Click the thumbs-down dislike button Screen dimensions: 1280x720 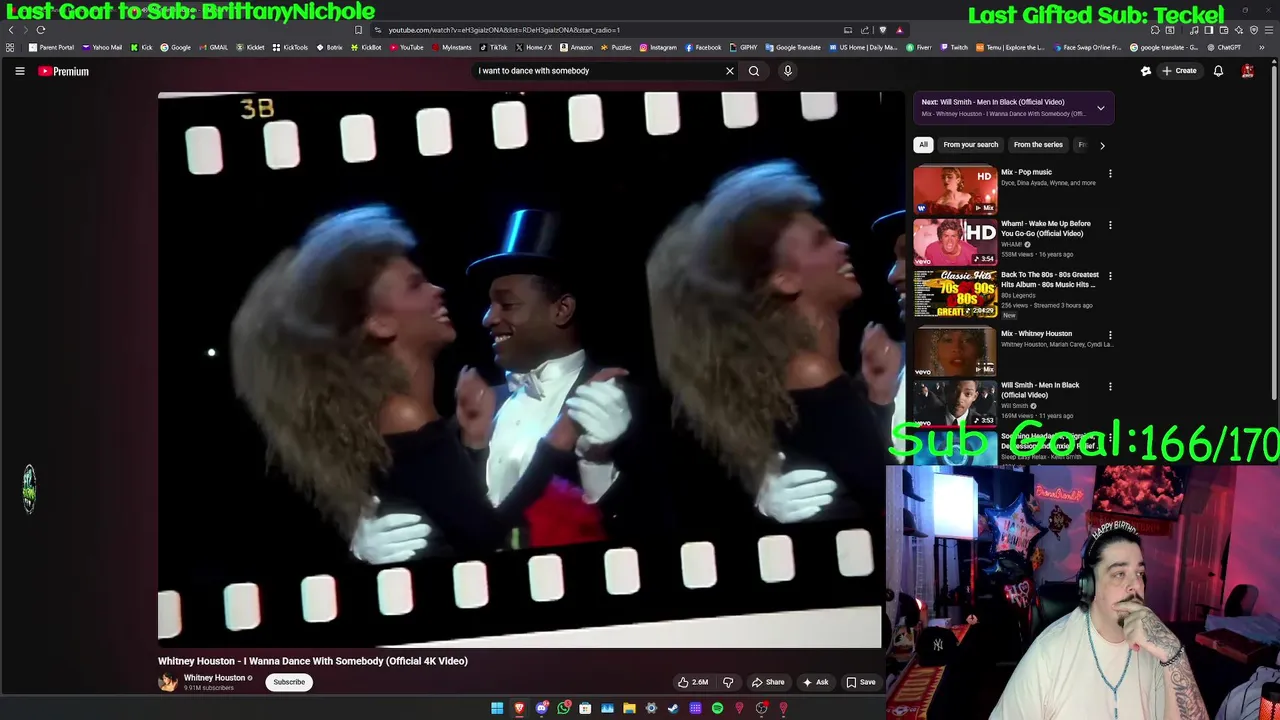pos(728,682)
